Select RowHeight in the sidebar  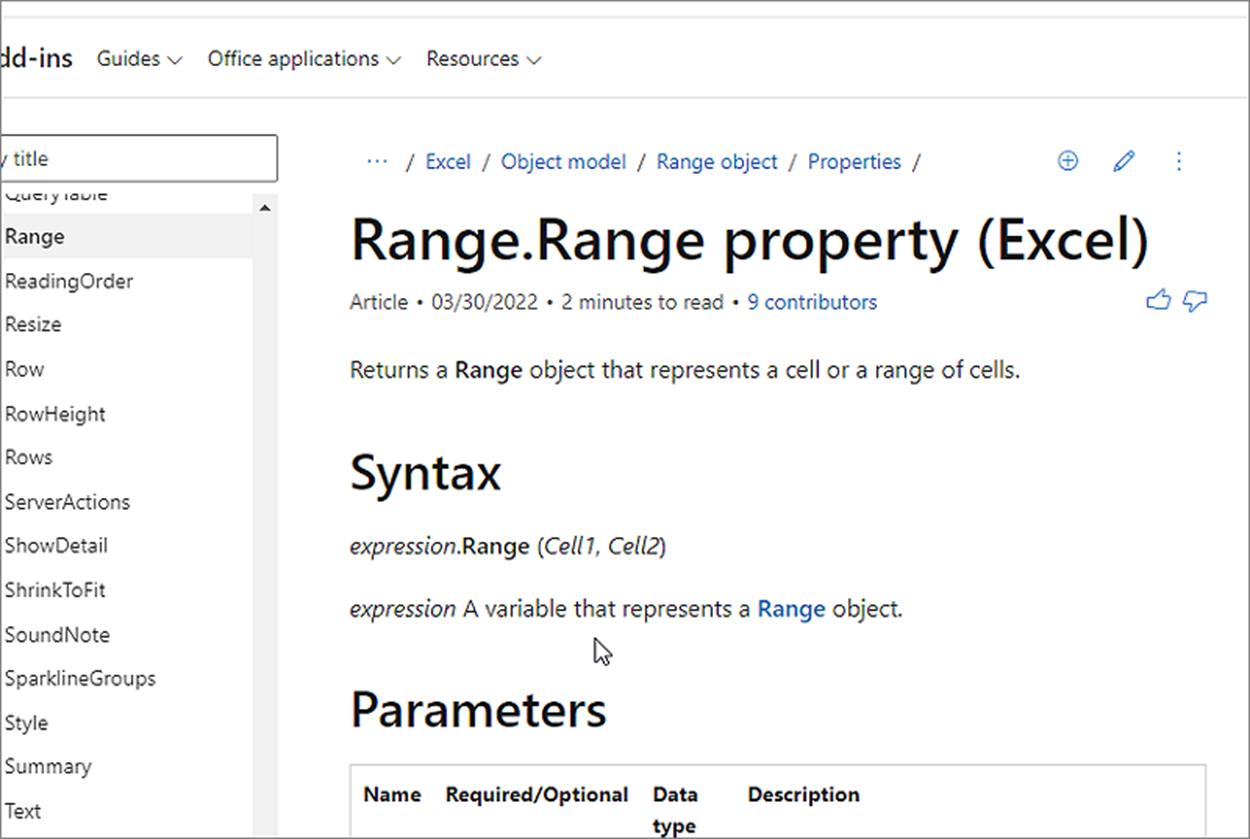point(55,414)
